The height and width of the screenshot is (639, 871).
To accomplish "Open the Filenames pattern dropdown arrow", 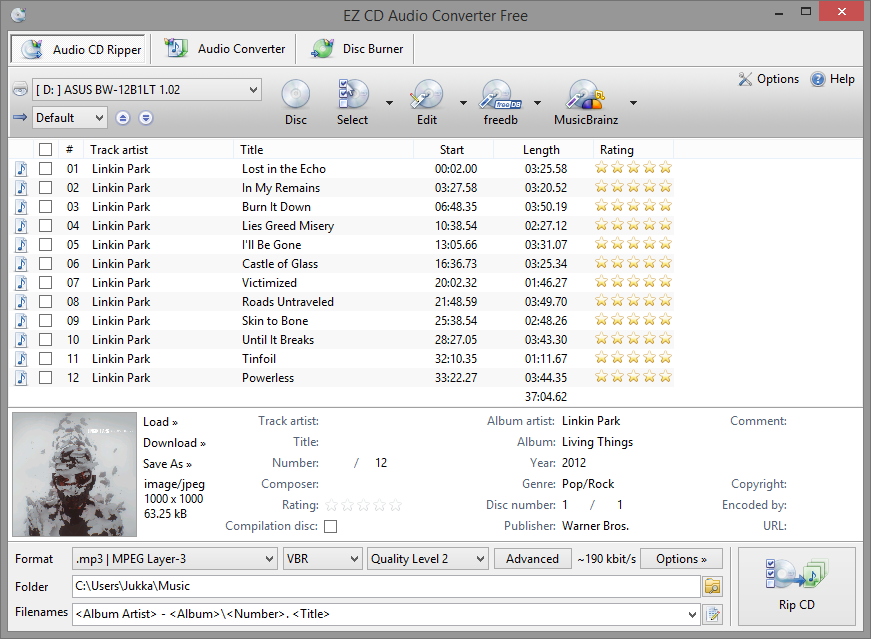I will point(692,614).
